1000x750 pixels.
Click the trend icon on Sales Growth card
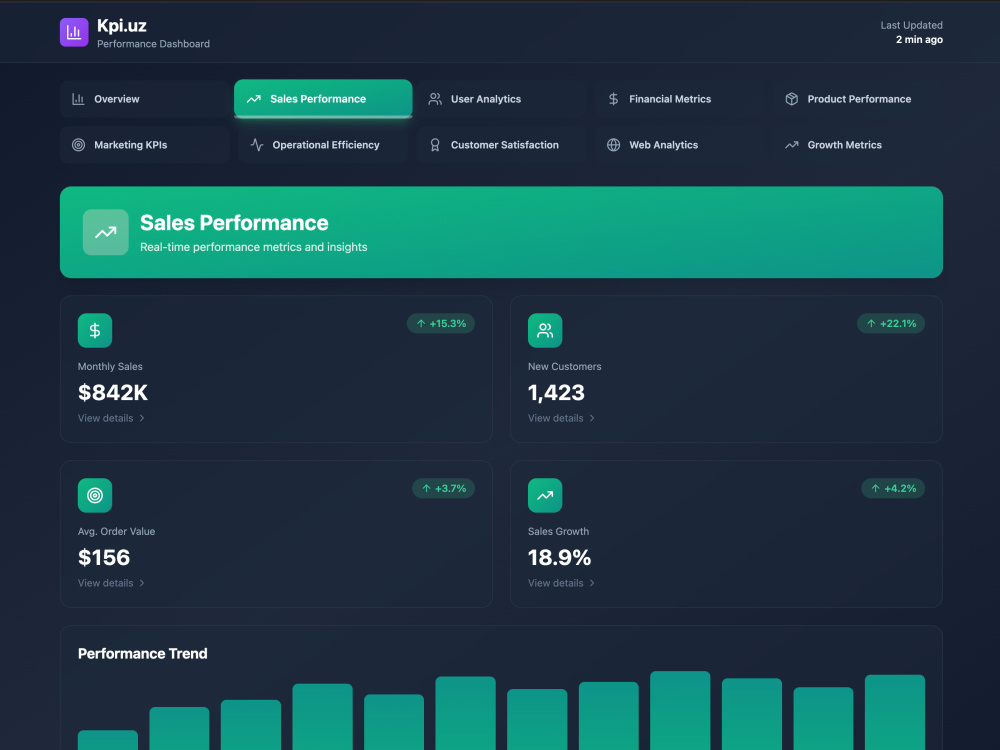click(545, 496)
